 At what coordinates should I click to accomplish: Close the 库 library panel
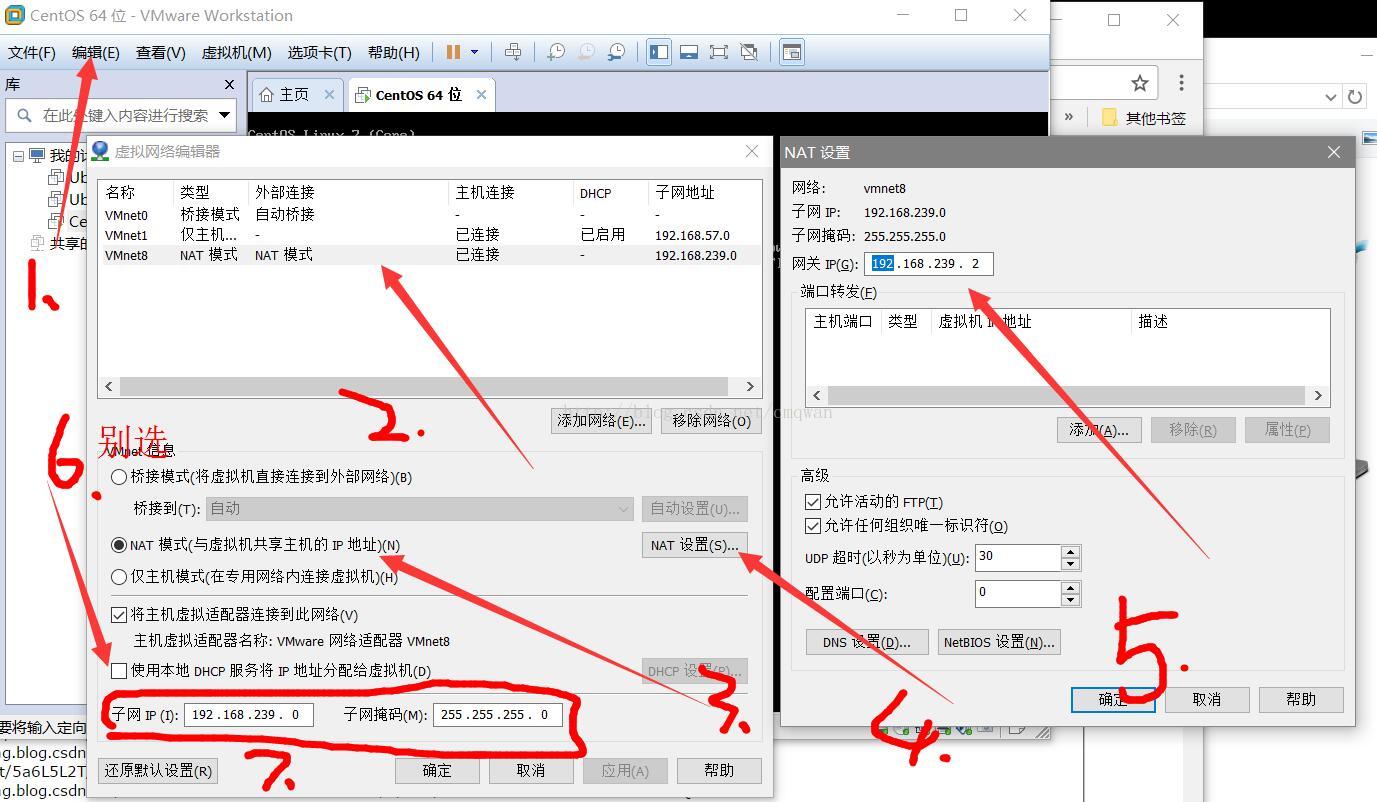click(x=229, y=85)
